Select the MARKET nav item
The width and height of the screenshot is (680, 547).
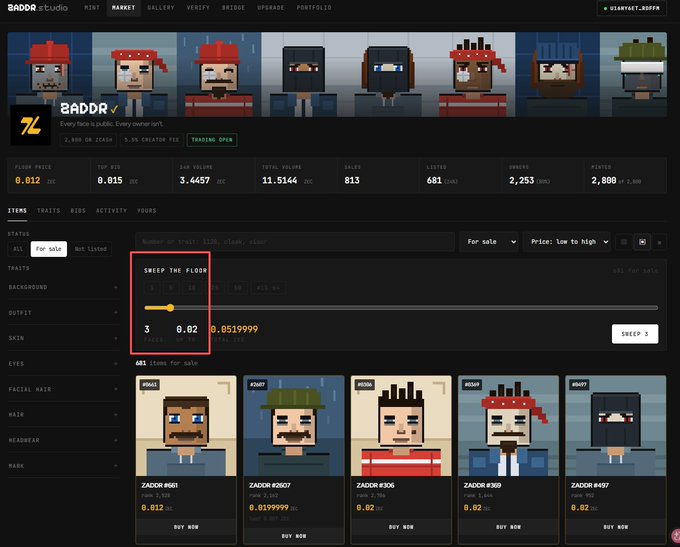pos(124,8)
